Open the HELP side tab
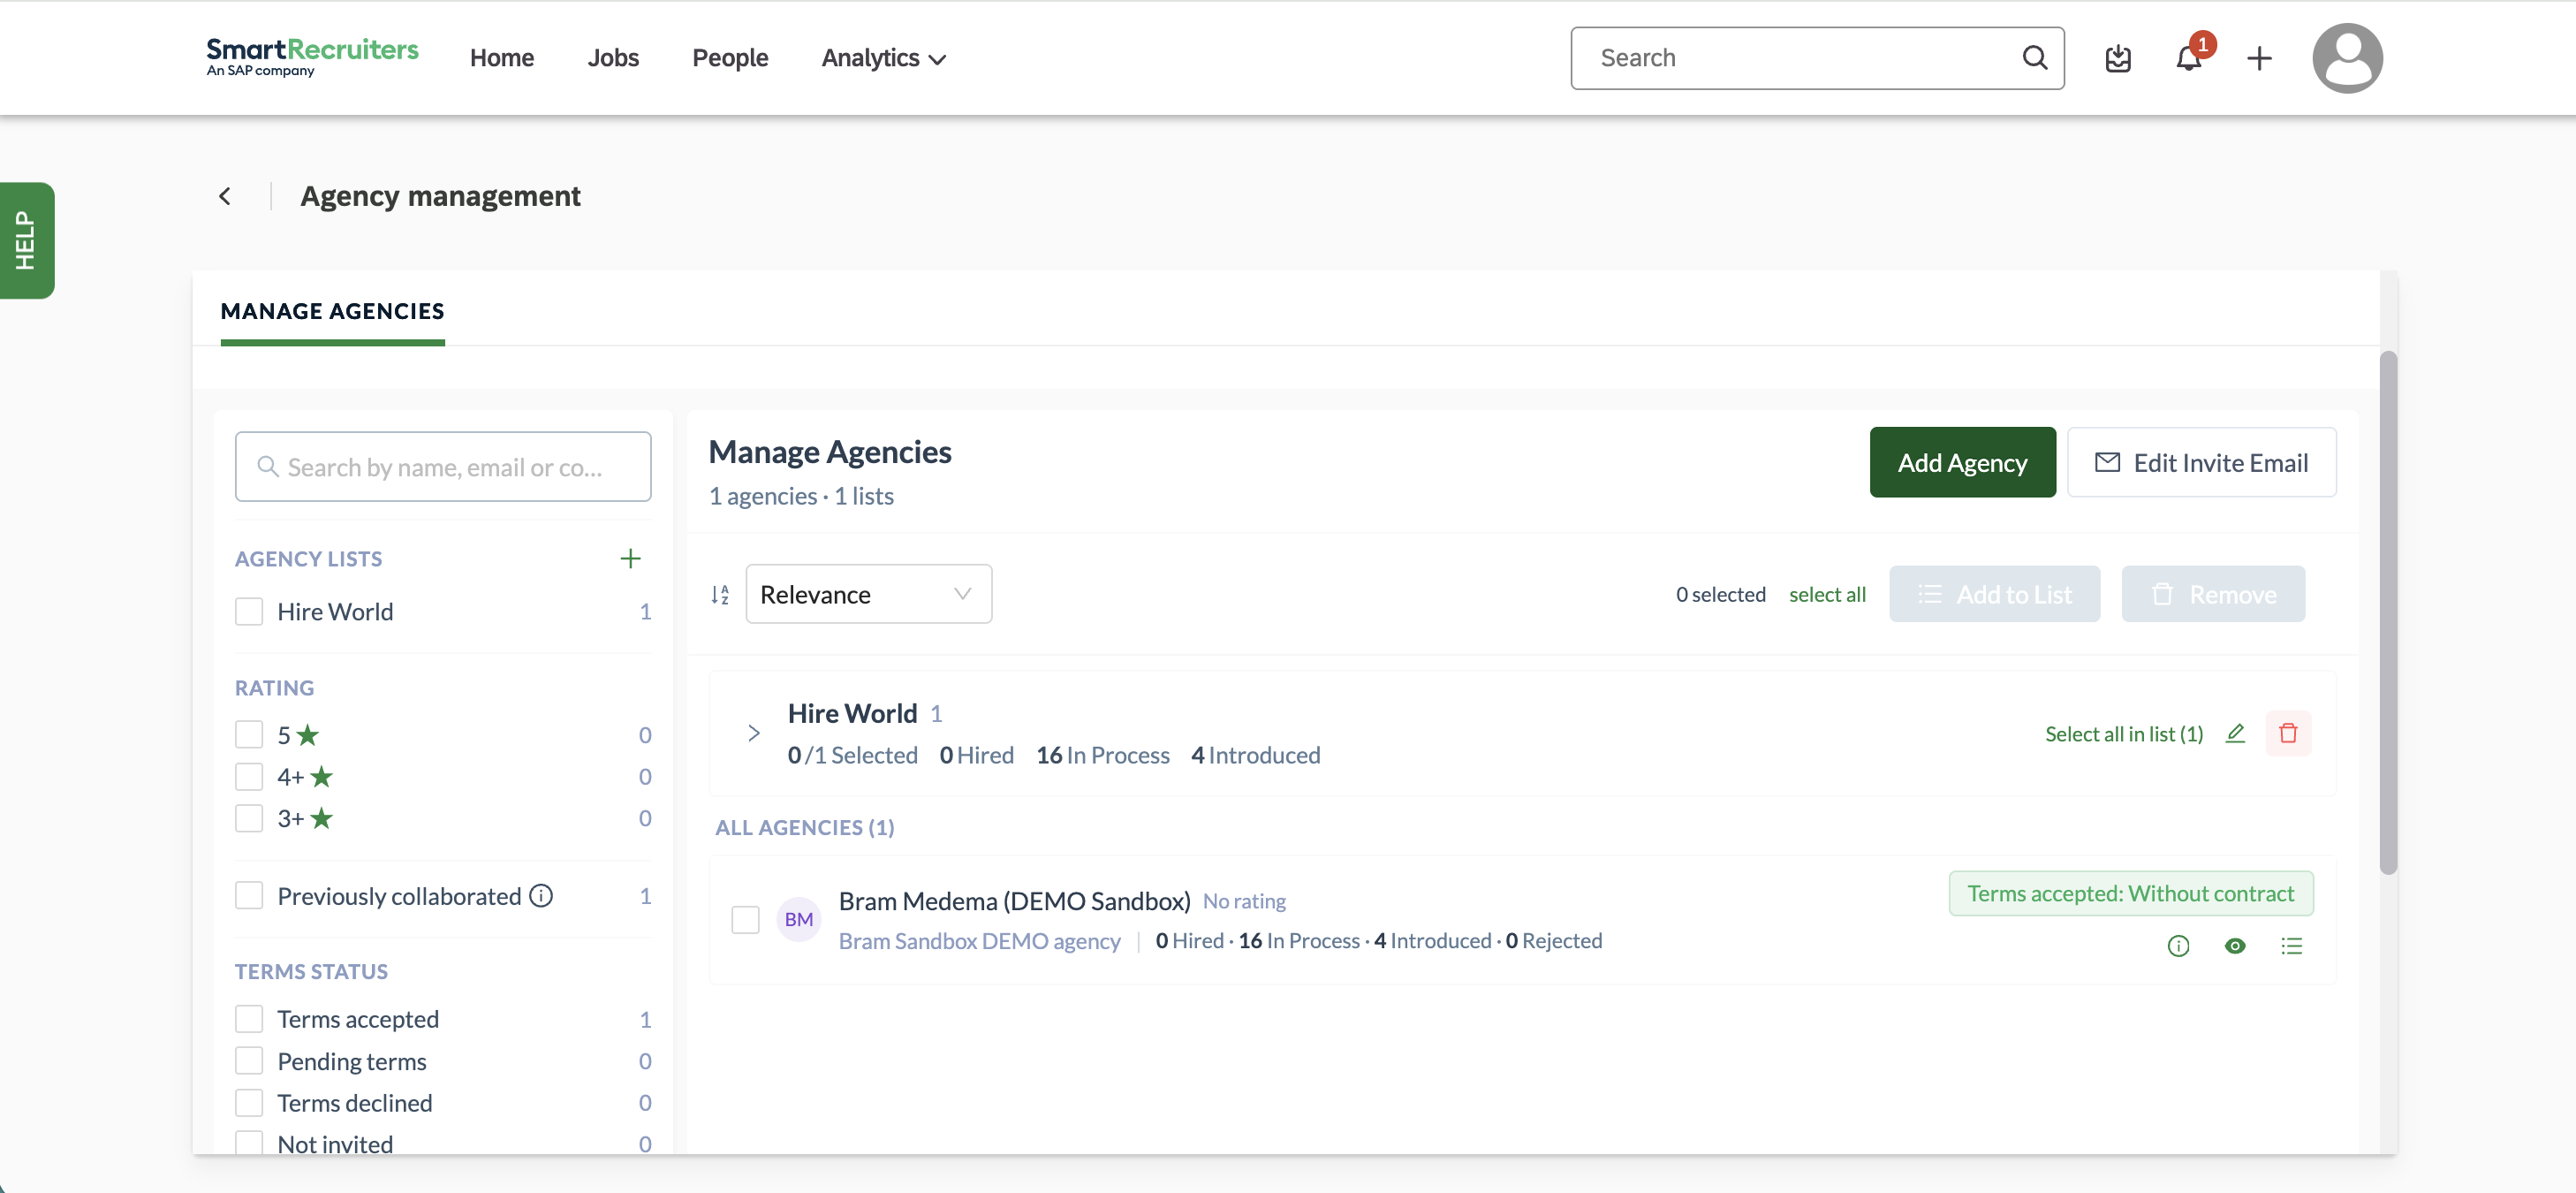 [26, 241]
